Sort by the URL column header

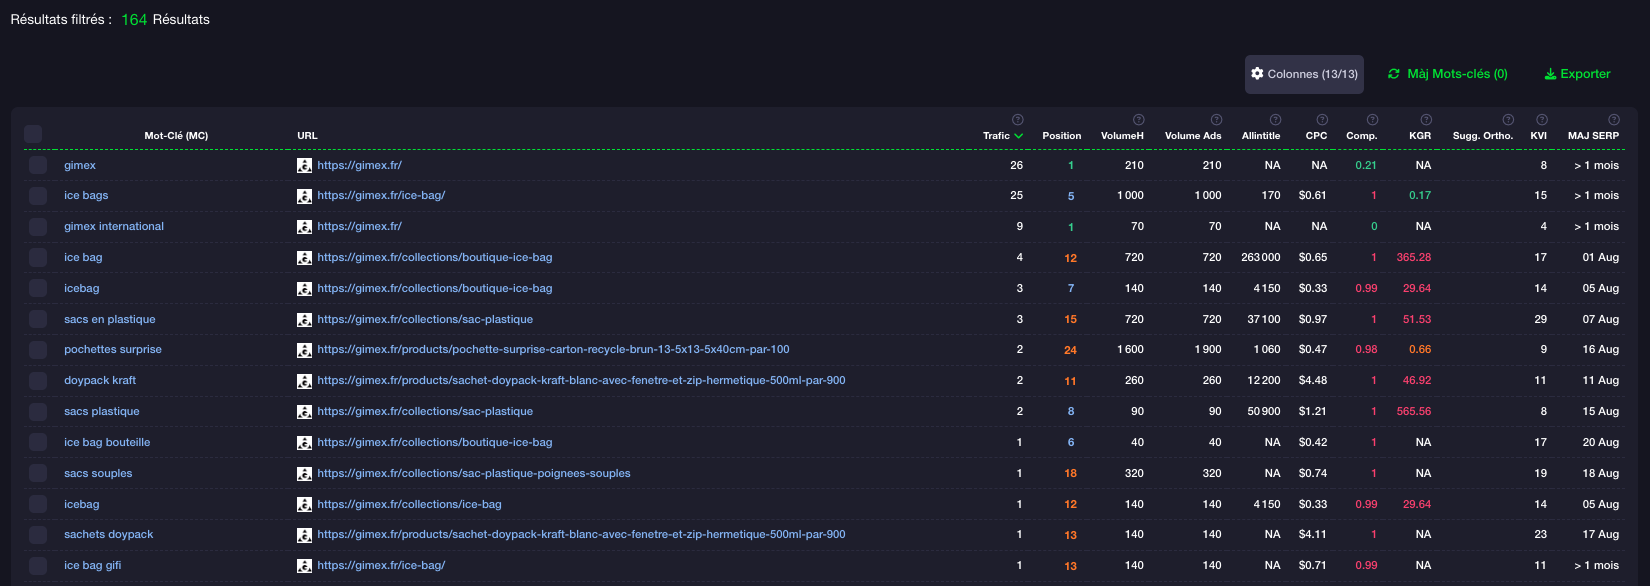307,136
